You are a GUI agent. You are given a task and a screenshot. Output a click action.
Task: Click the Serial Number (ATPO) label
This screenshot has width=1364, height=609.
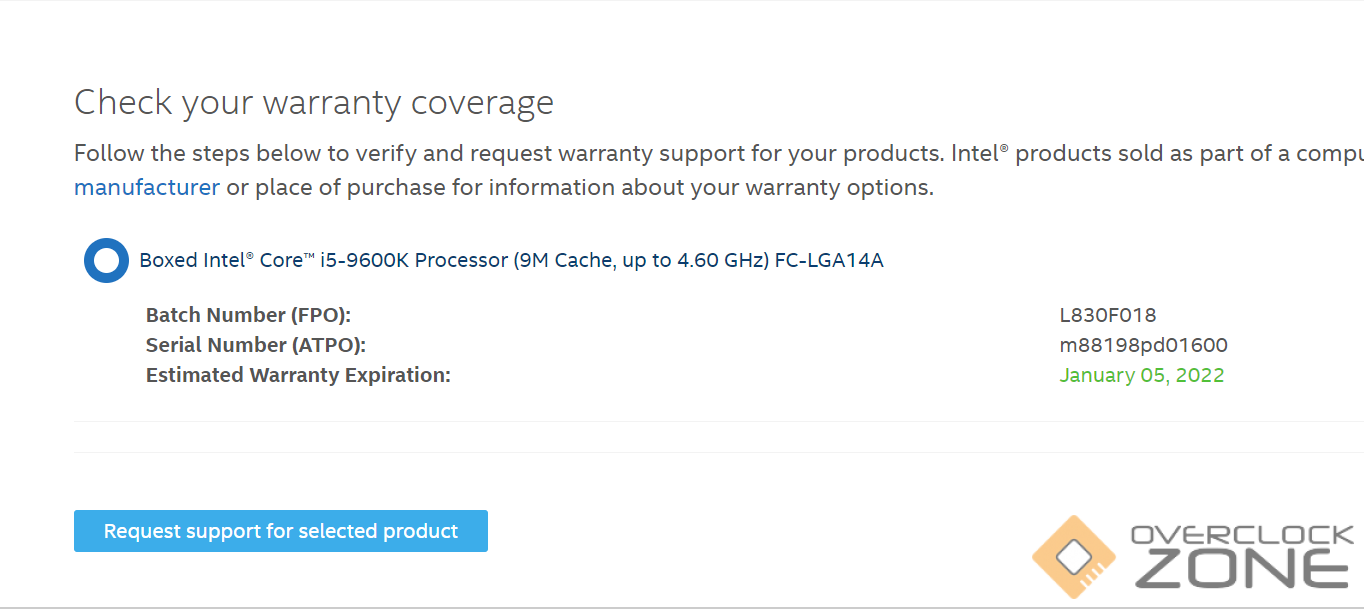click(256, 346)
